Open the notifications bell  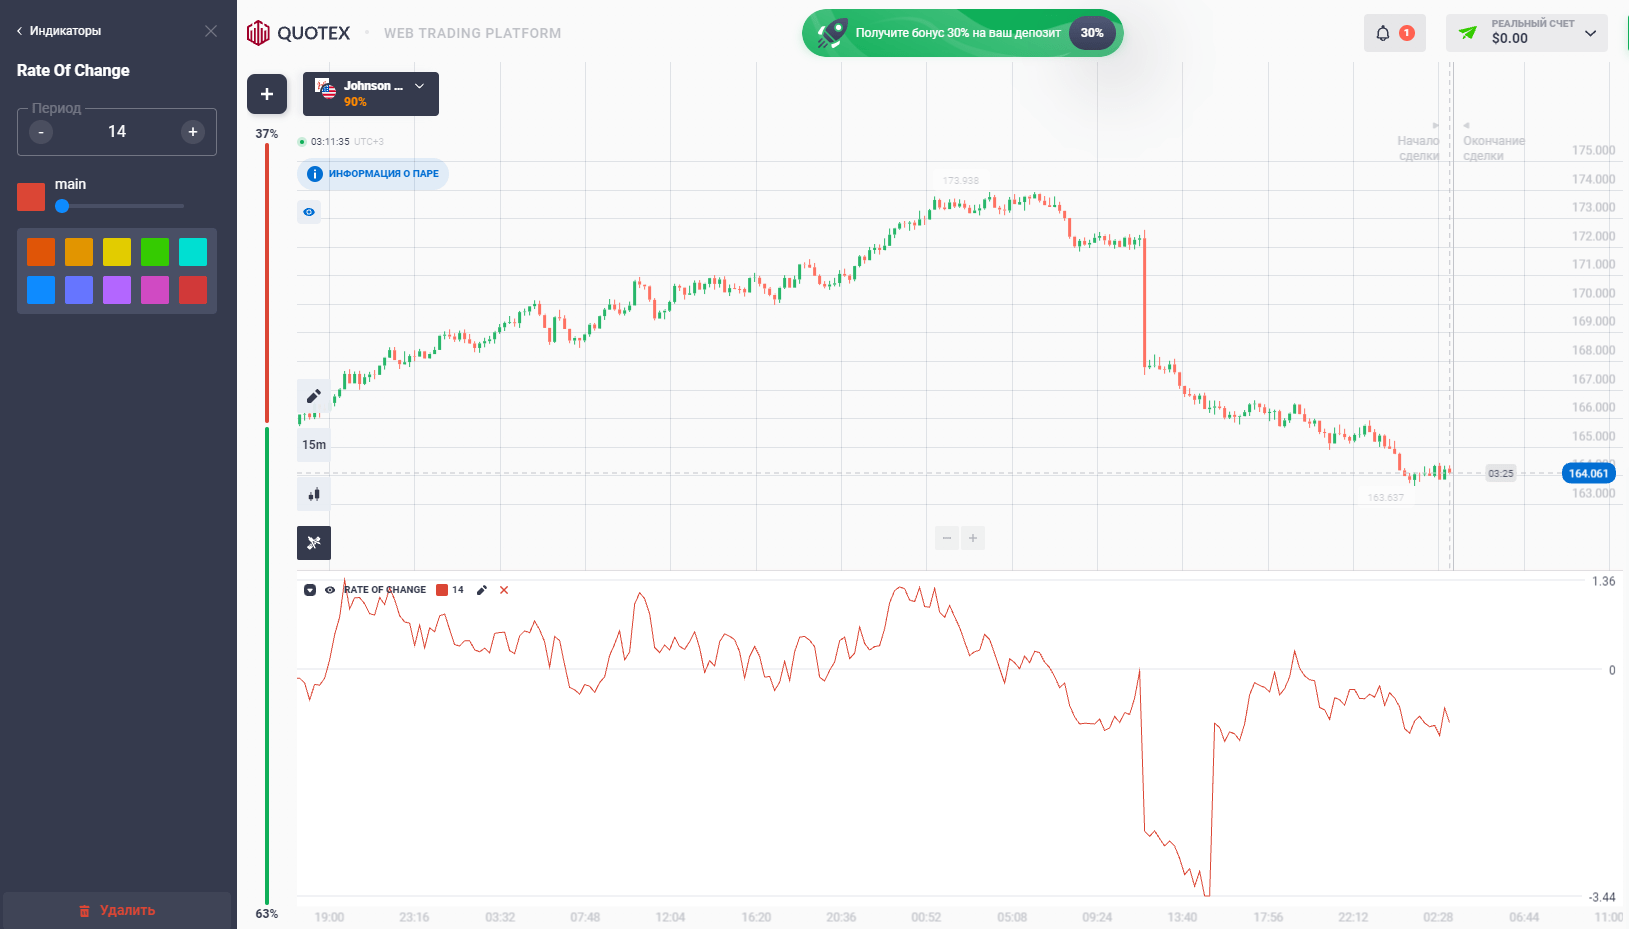[x=1383, y=33]
